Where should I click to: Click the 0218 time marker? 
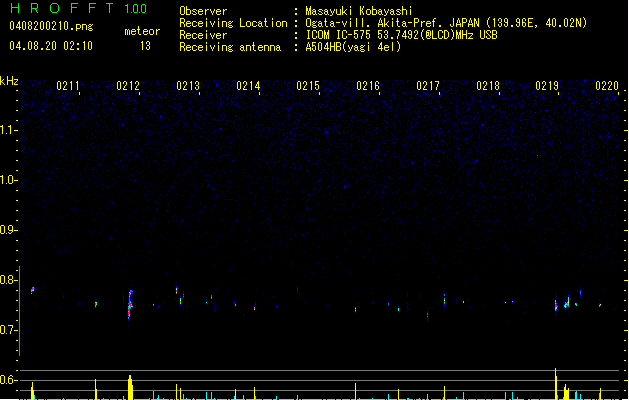pos(488,86)
